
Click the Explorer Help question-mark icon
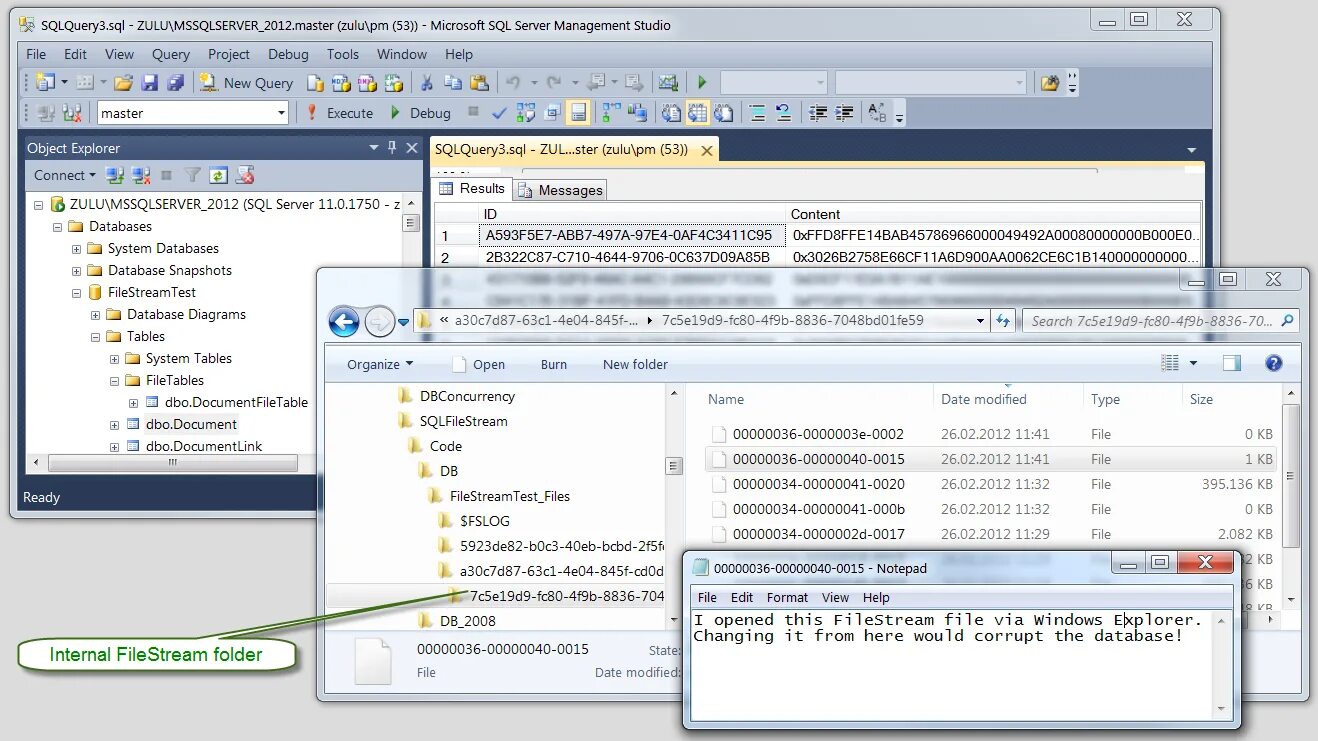coord(1273,364)
